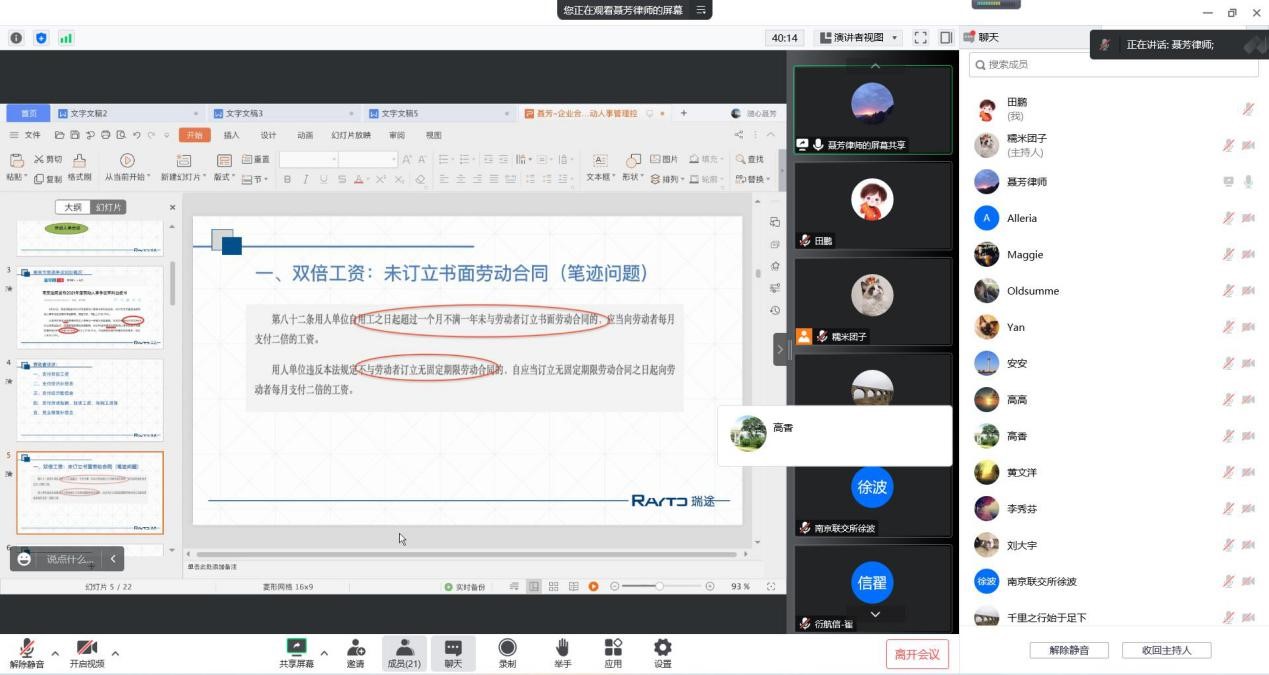Screen dimensions: 1269x675
Task: Switch to the 插入 ribbon tab
Action: point(231,135)
